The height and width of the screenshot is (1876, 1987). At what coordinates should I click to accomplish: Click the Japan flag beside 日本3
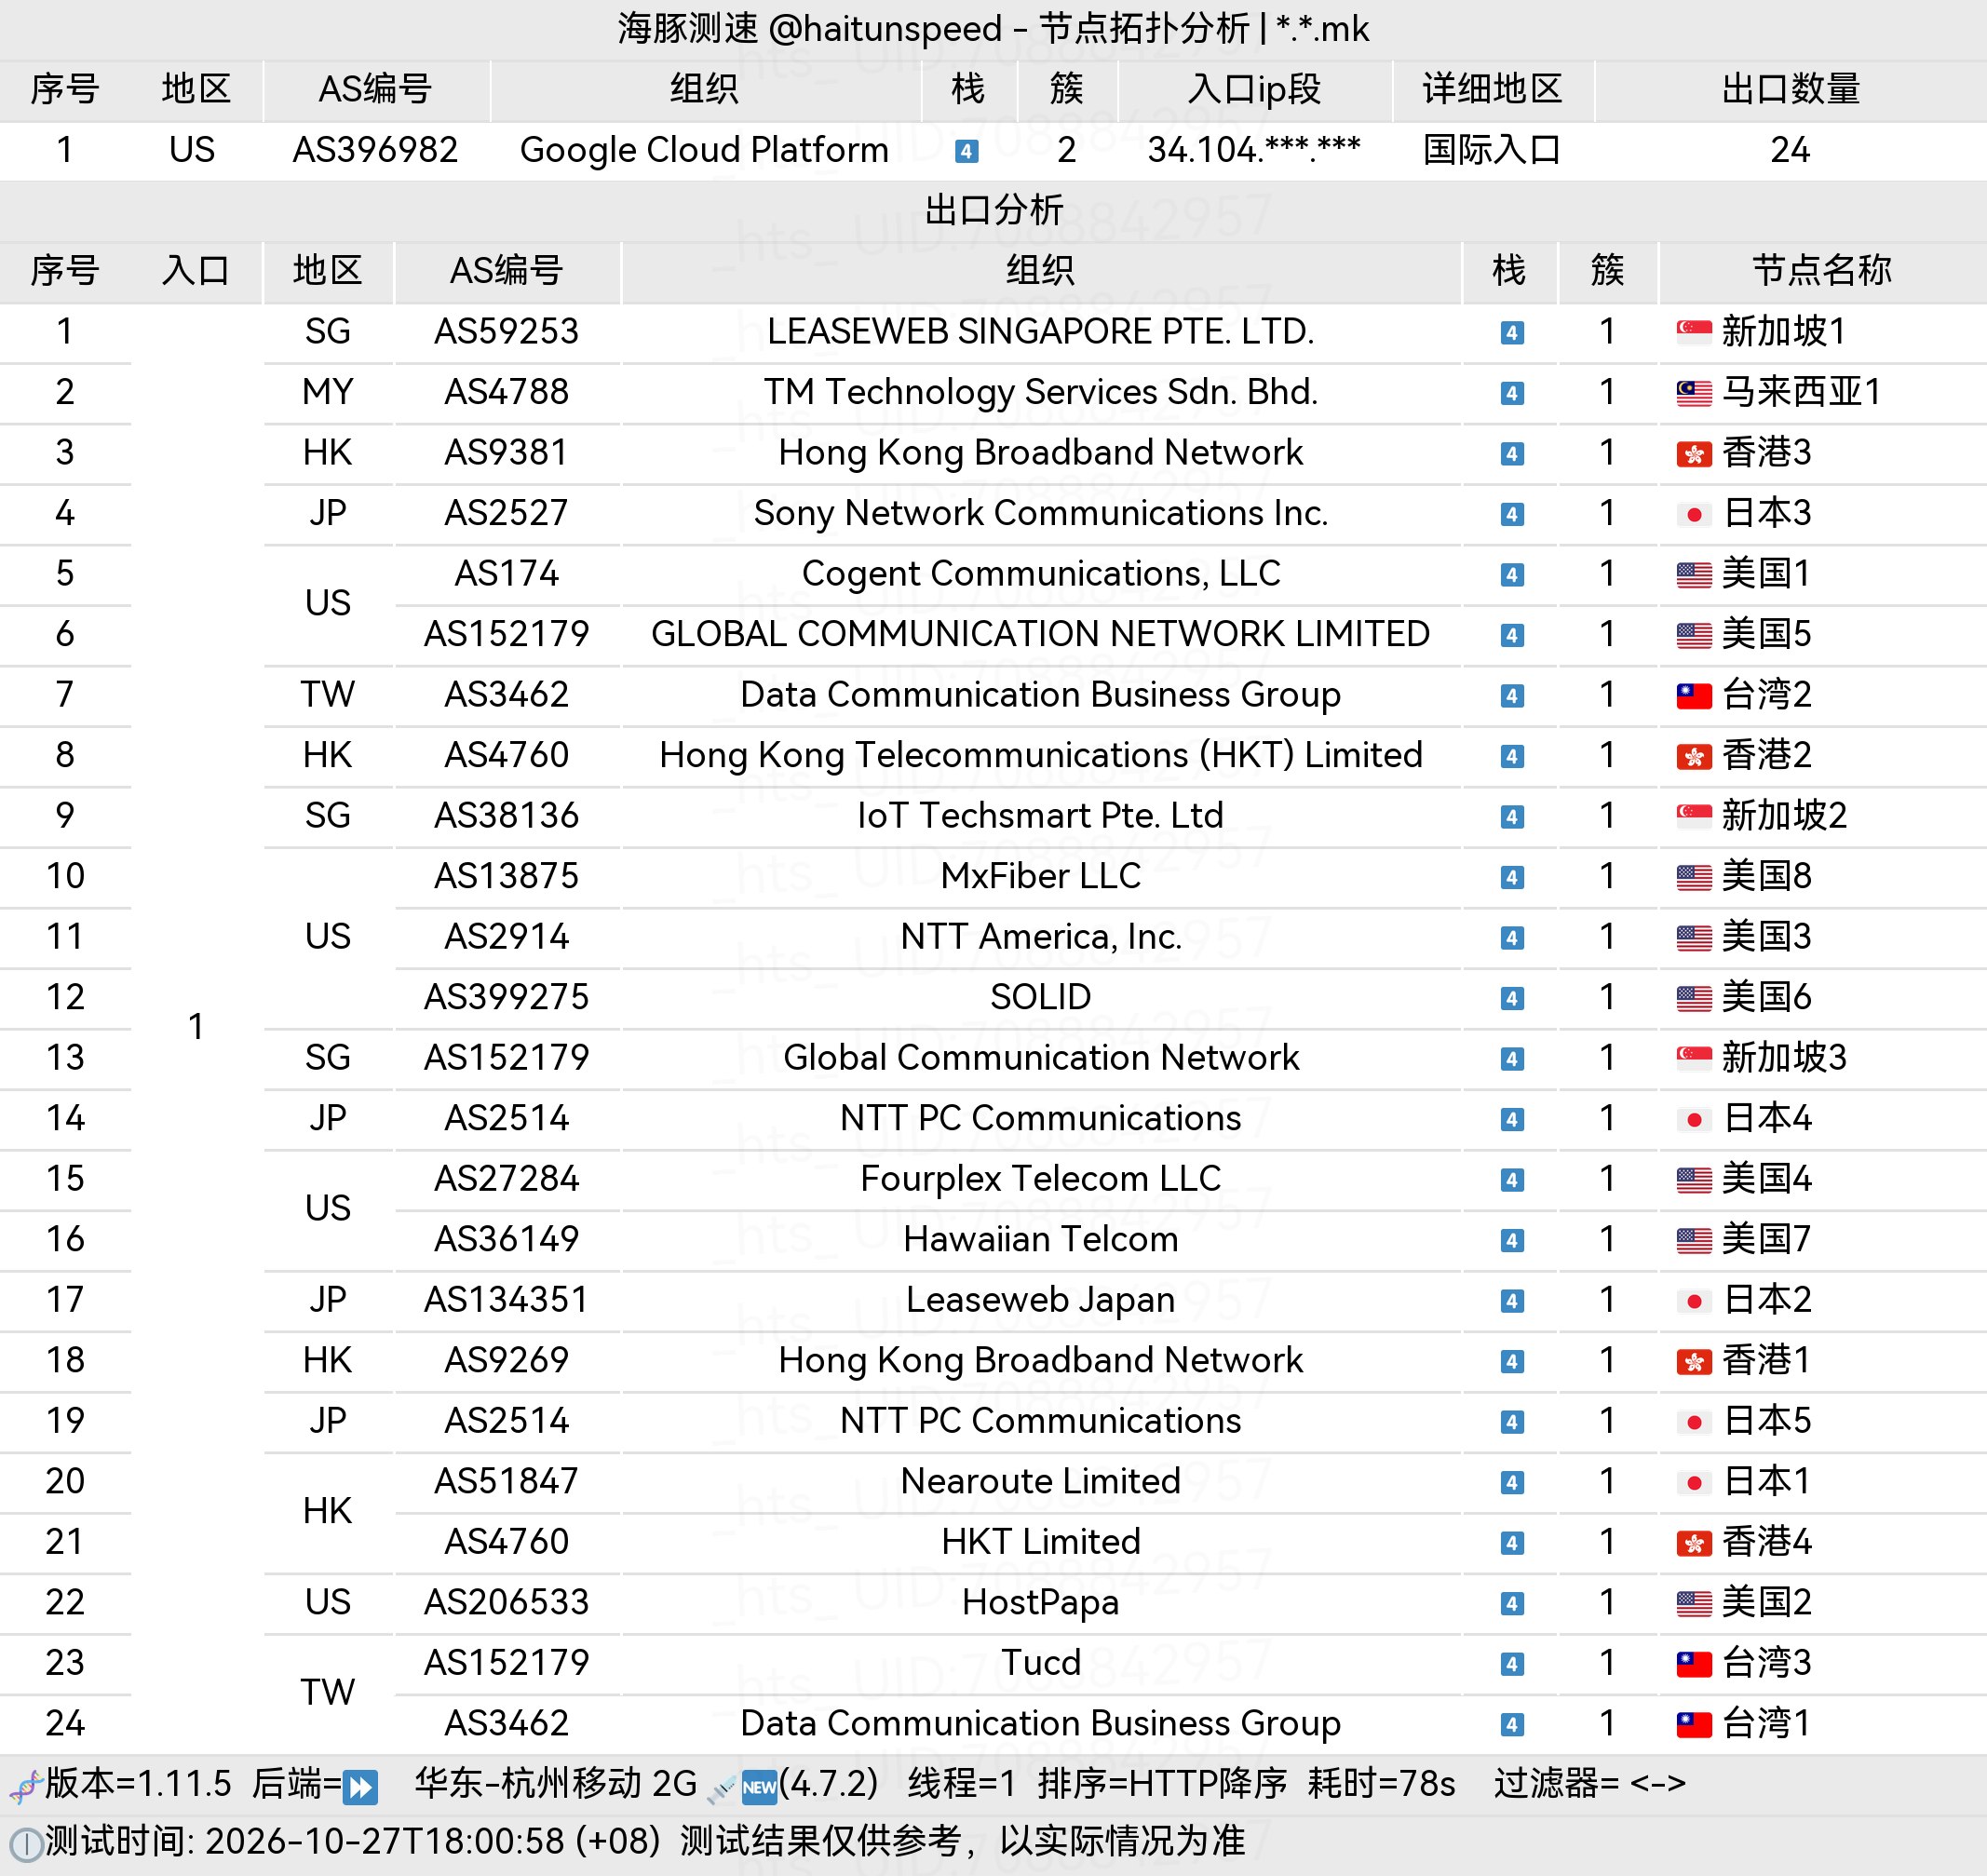[1693, 514]
